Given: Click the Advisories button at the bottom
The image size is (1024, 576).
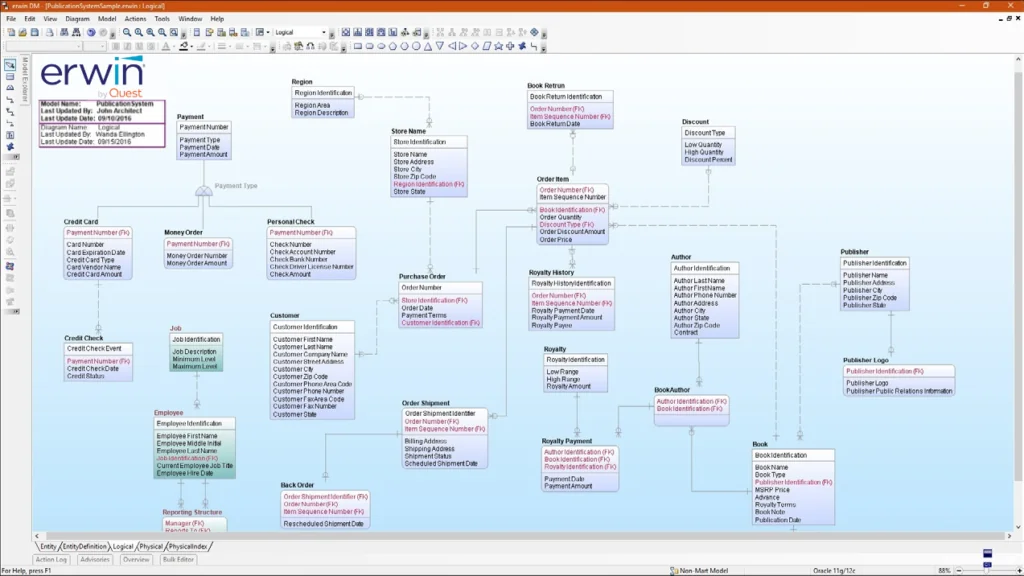Looking at the screenshot, I should (x=95, y=560).
